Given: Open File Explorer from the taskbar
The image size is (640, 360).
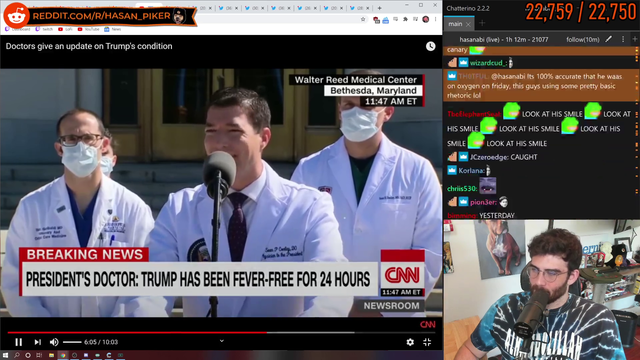Looking at the screenshot, I should click(51, 356).
